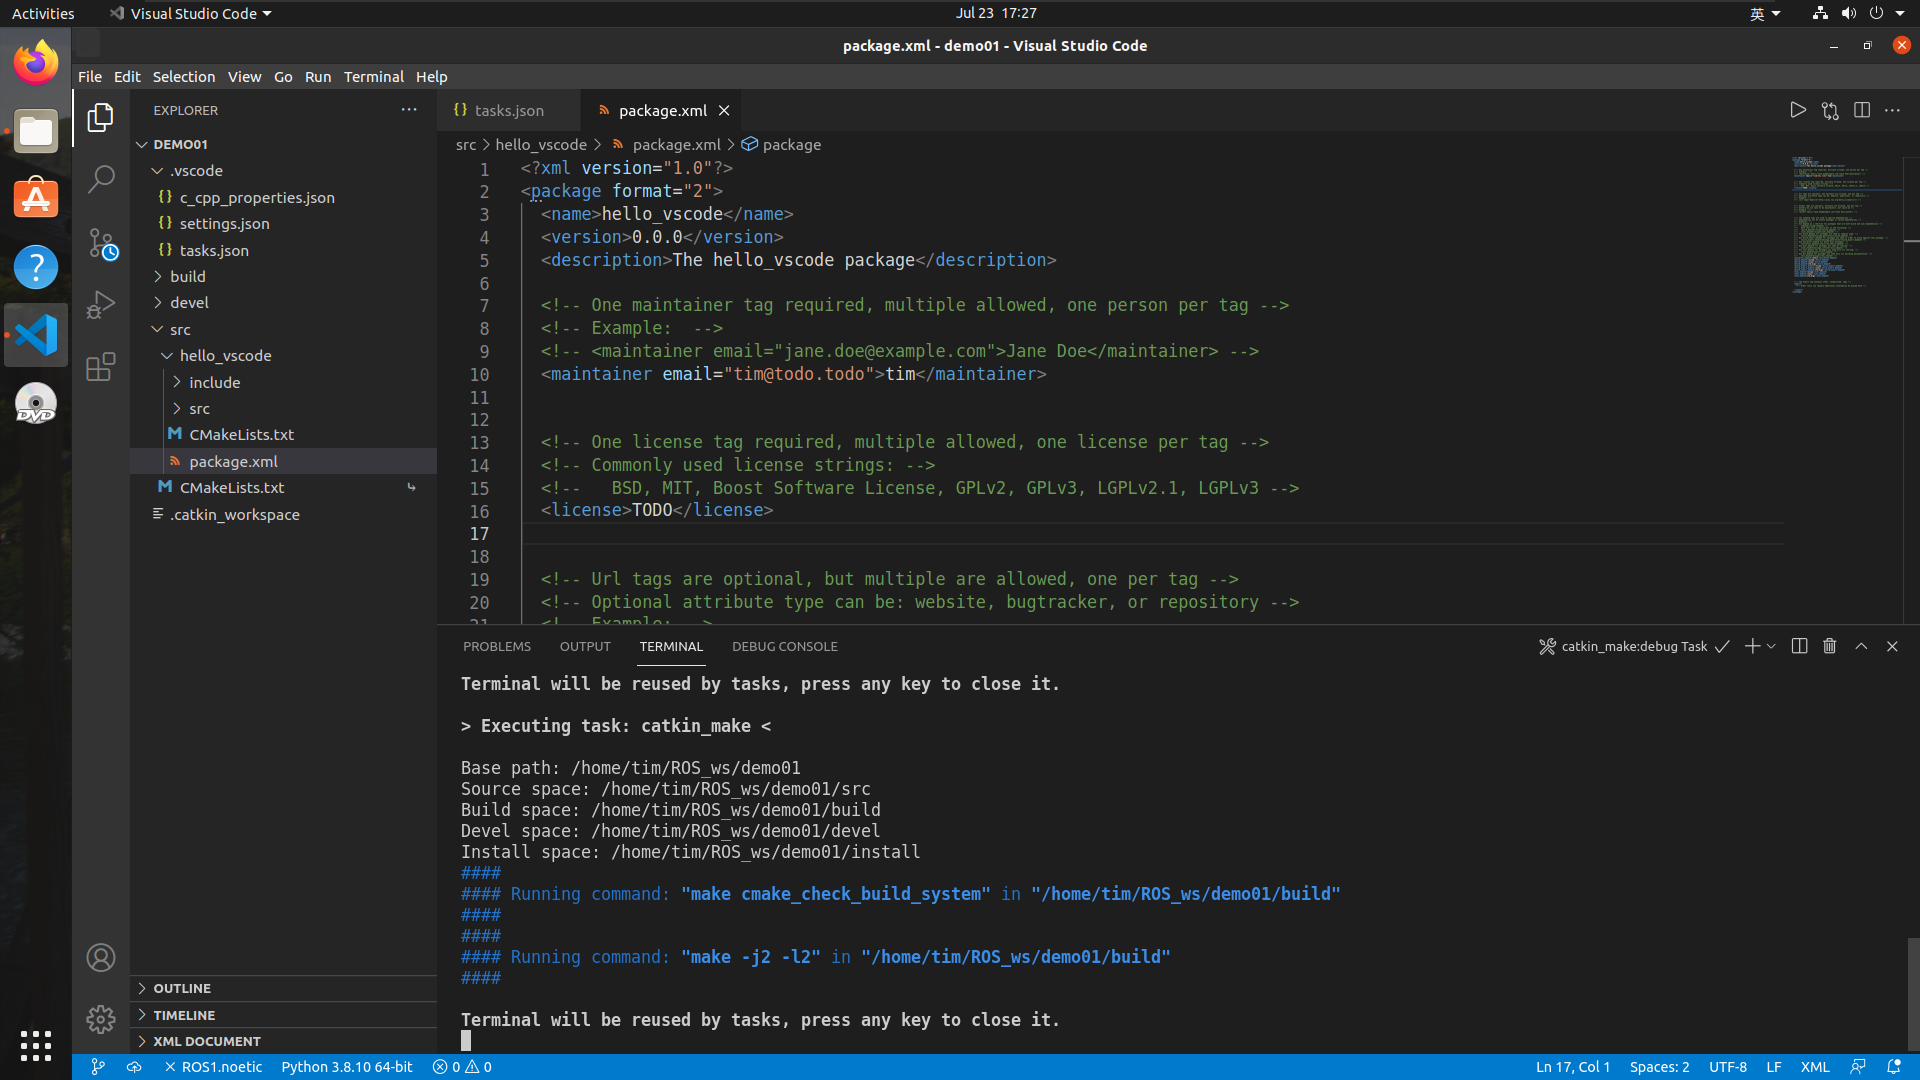Open the Terminal menu
1920x1080 pixels.
tap(373, 77)
